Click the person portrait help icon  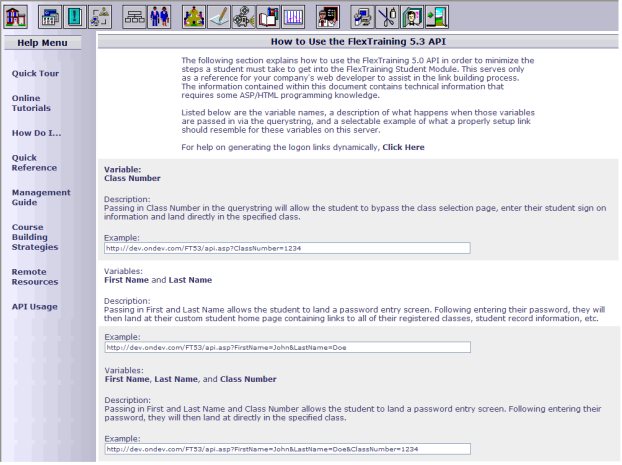tap(412, 17)
